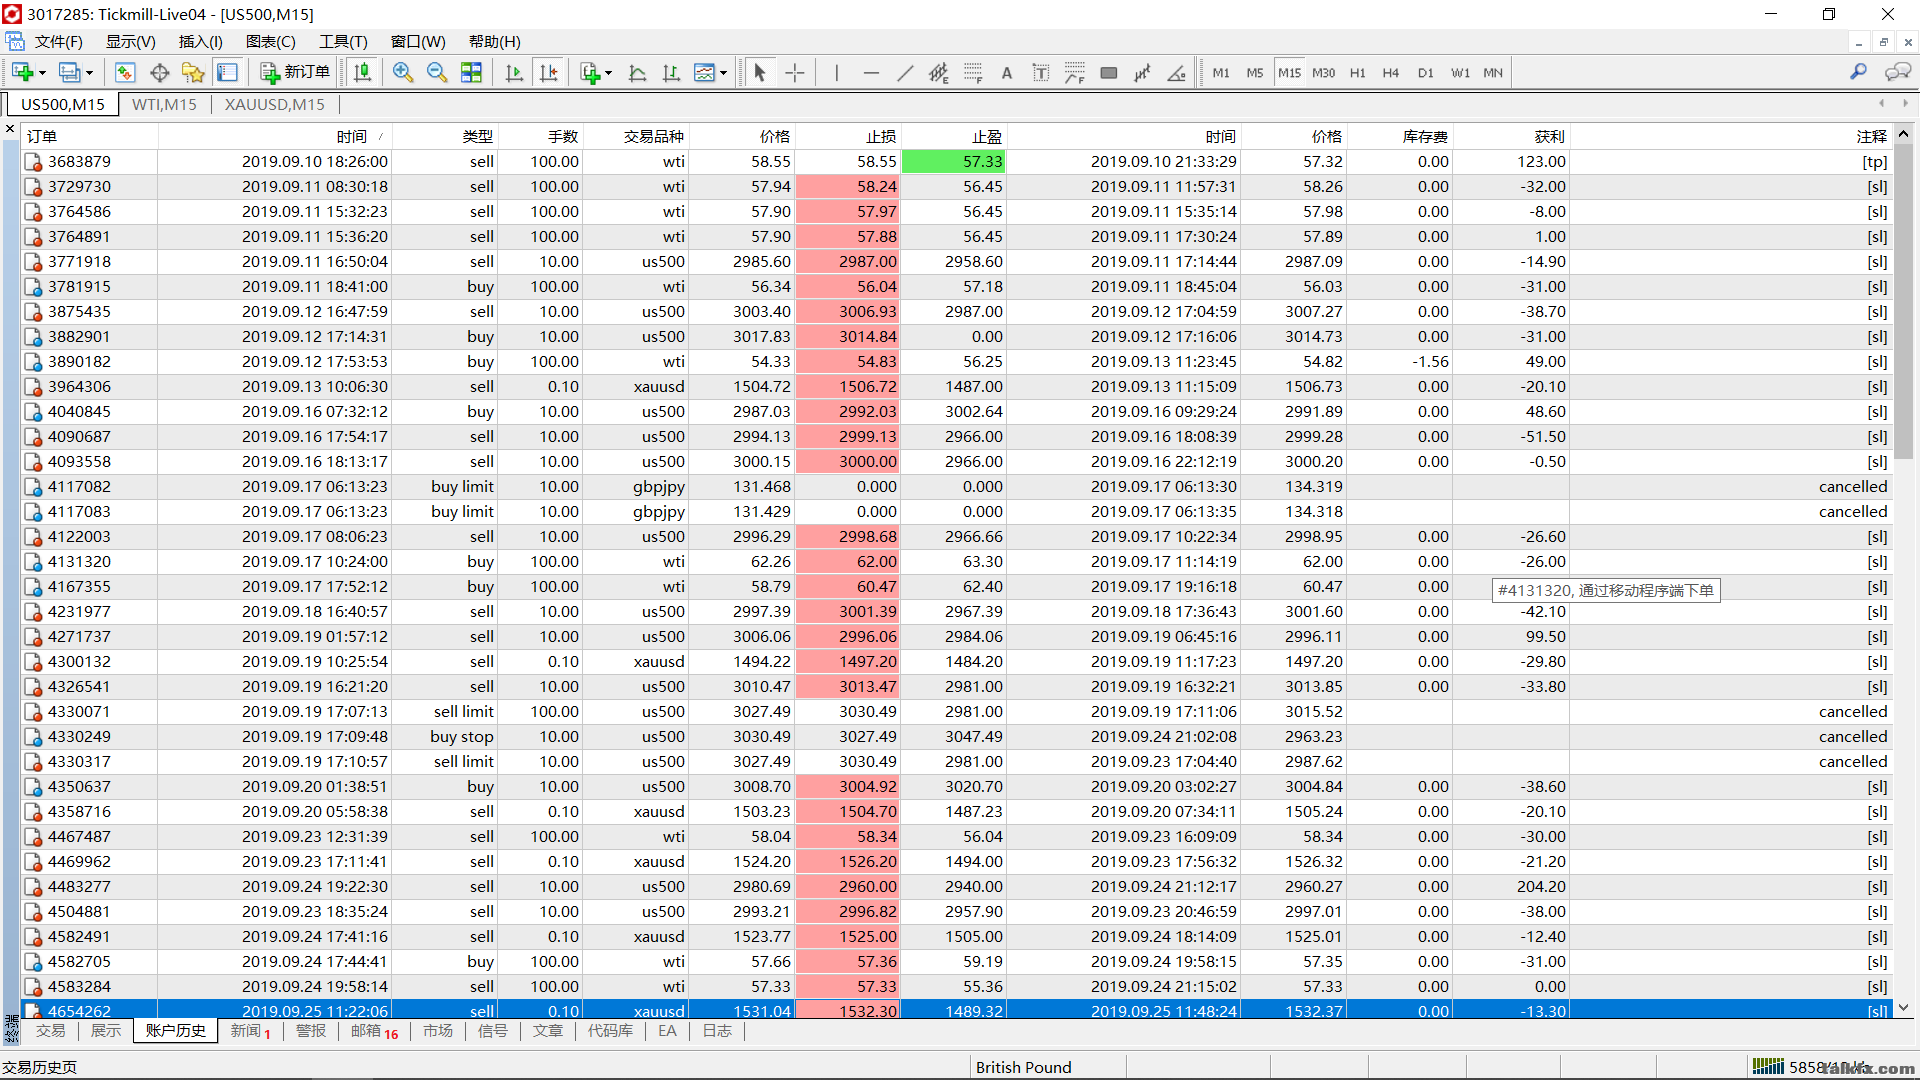
Task: Open the Data Window crosshair-circle icon
Action: click(x=159, y=72)
